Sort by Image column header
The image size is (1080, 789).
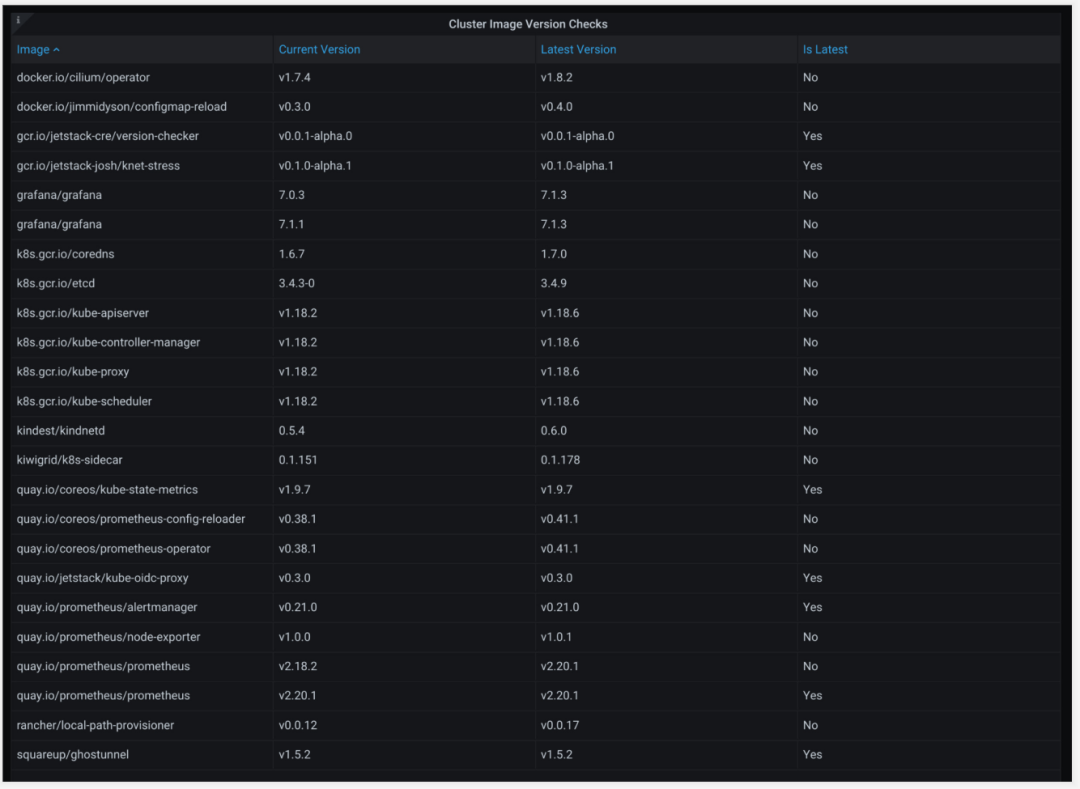33,50
